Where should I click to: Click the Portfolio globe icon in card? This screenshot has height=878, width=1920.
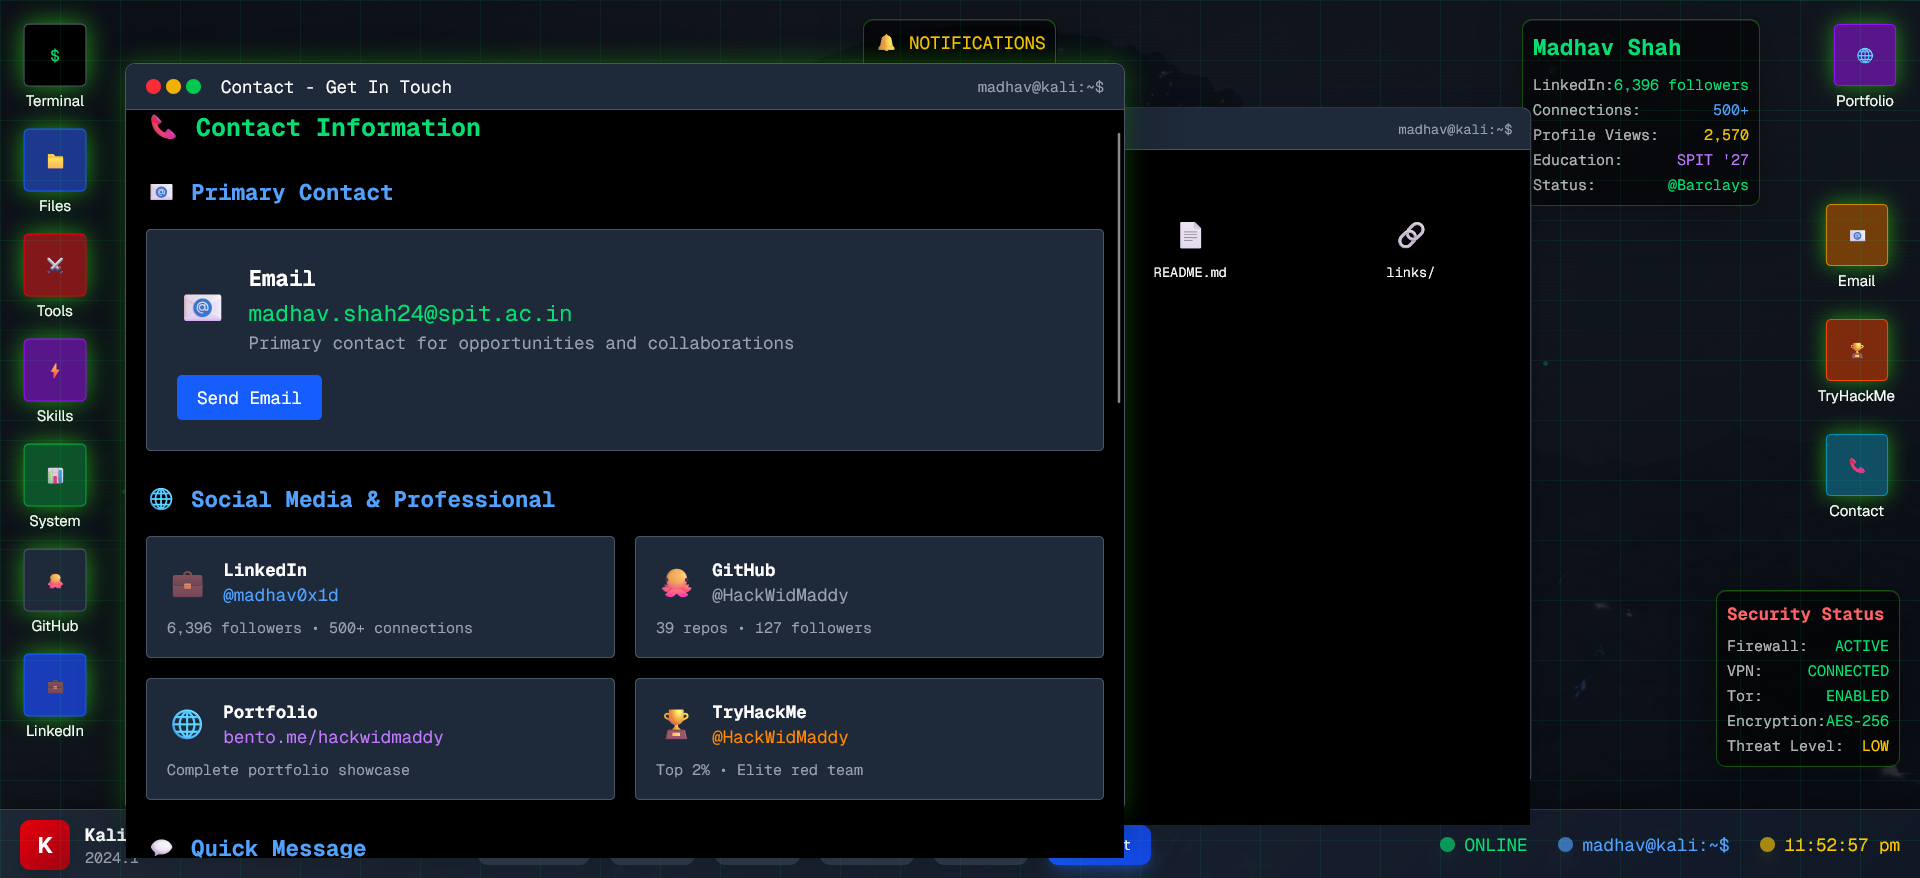tap(187, 724)
